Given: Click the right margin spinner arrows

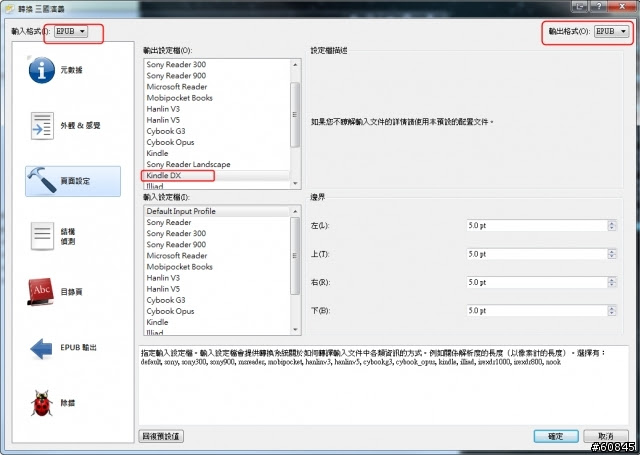Looking at the screenshot, I should (611, 282).
